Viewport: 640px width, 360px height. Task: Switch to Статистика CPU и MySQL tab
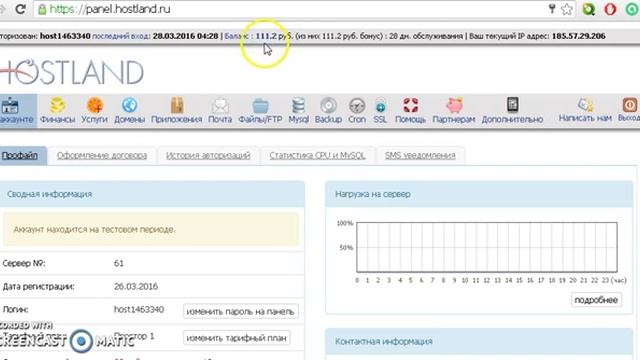[x=317, y=156]
